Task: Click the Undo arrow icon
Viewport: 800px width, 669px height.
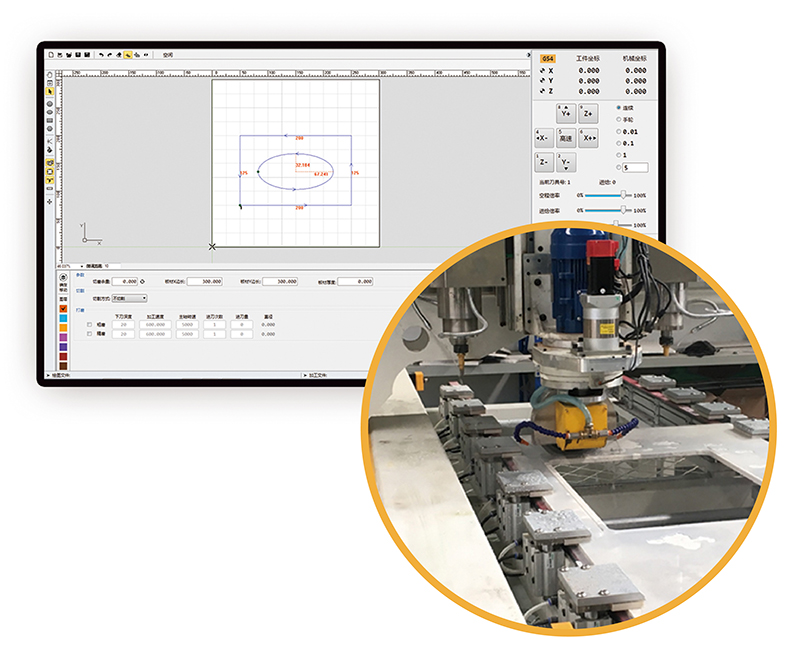Action: pyautogui.click(x=101, y=55)
